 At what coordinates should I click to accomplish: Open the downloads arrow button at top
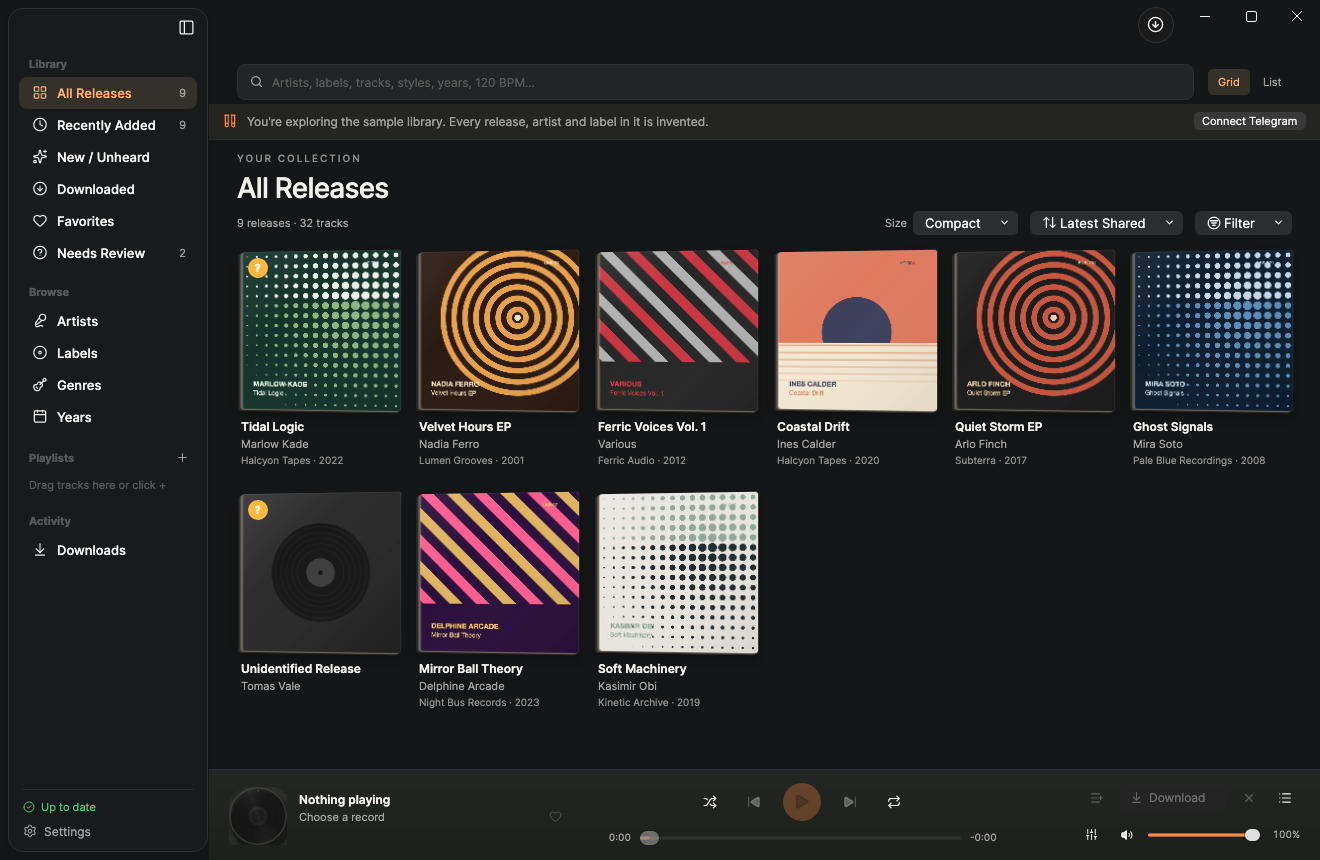[x=1156, y=25]
